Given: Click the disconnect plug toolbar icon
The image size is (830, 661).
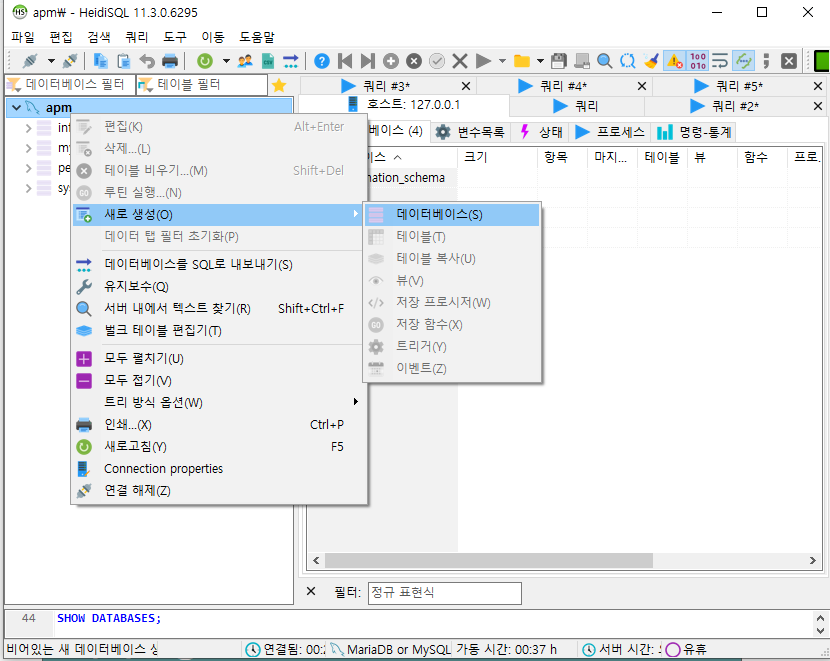Looking at the screenshot, I should [70, 61].
